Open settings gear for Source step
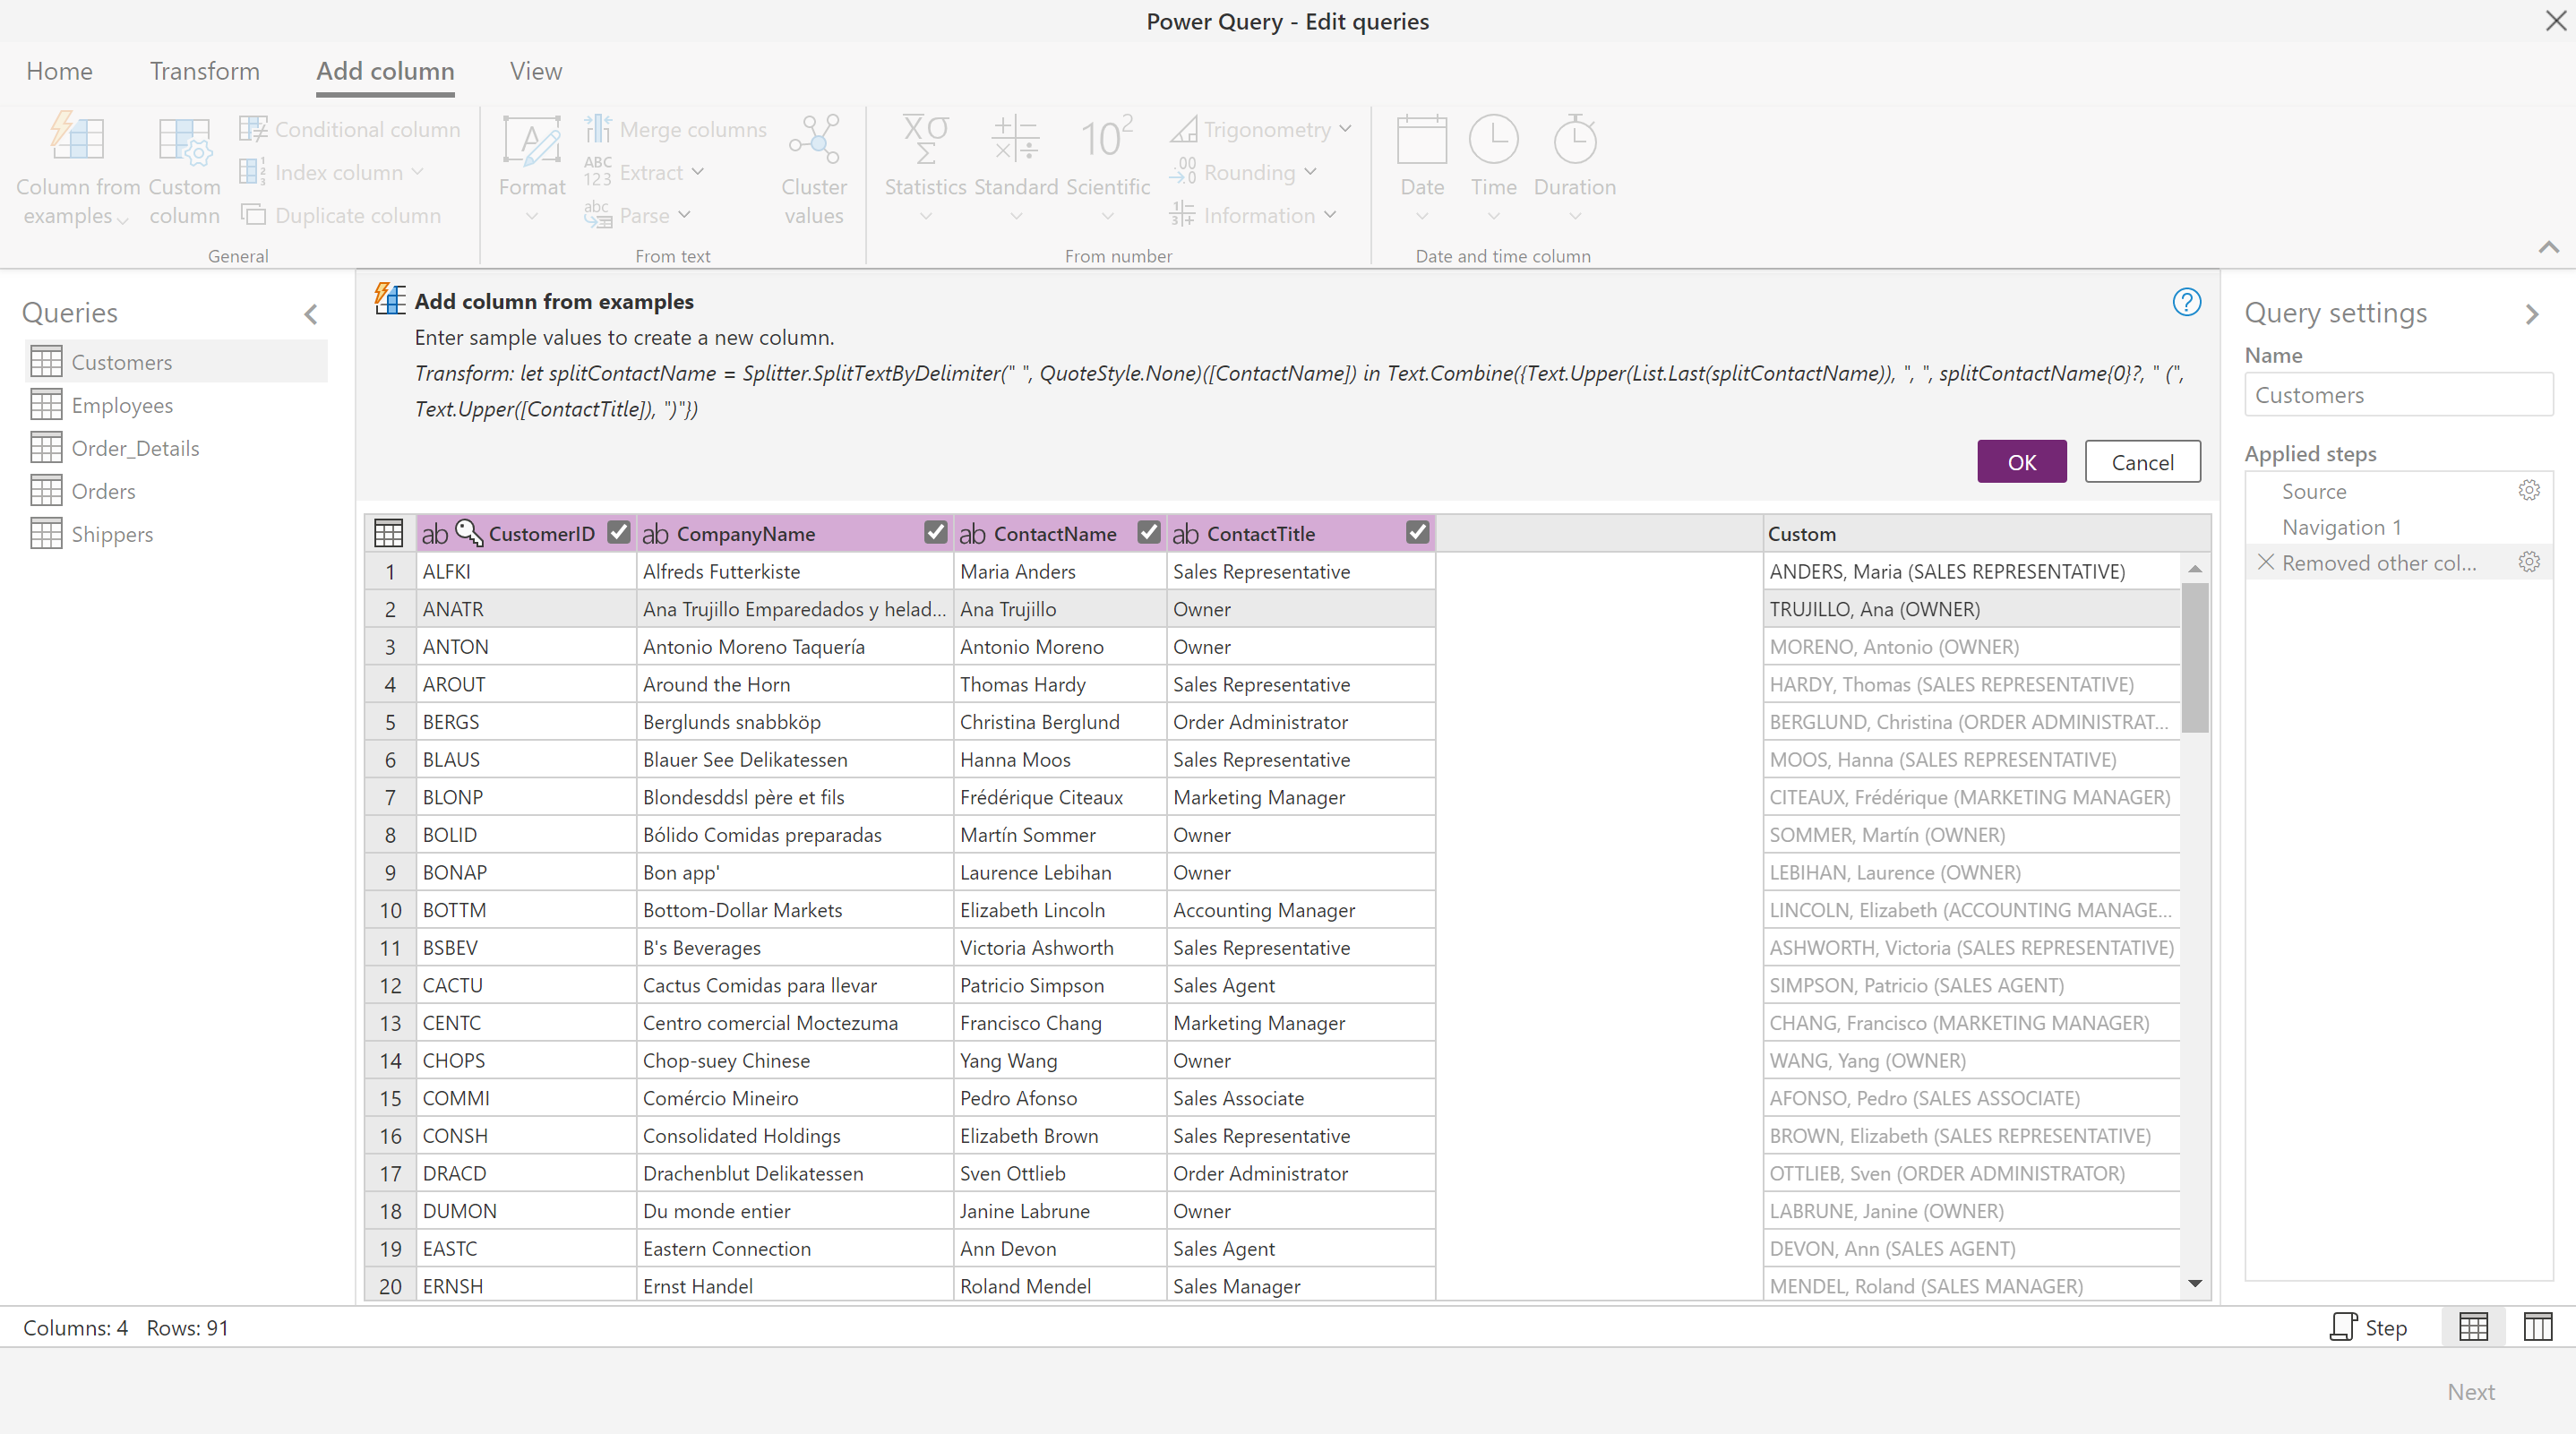 click(x=2529, y=490)
